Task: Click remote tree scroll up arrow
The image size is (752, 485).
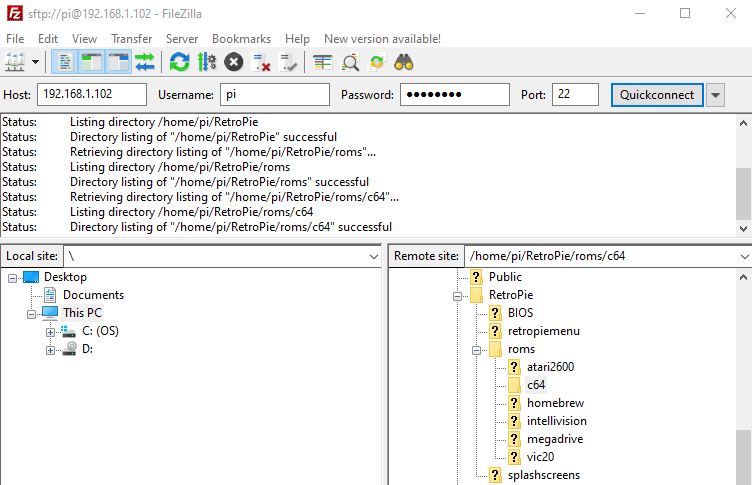Action: coord(743,277)
